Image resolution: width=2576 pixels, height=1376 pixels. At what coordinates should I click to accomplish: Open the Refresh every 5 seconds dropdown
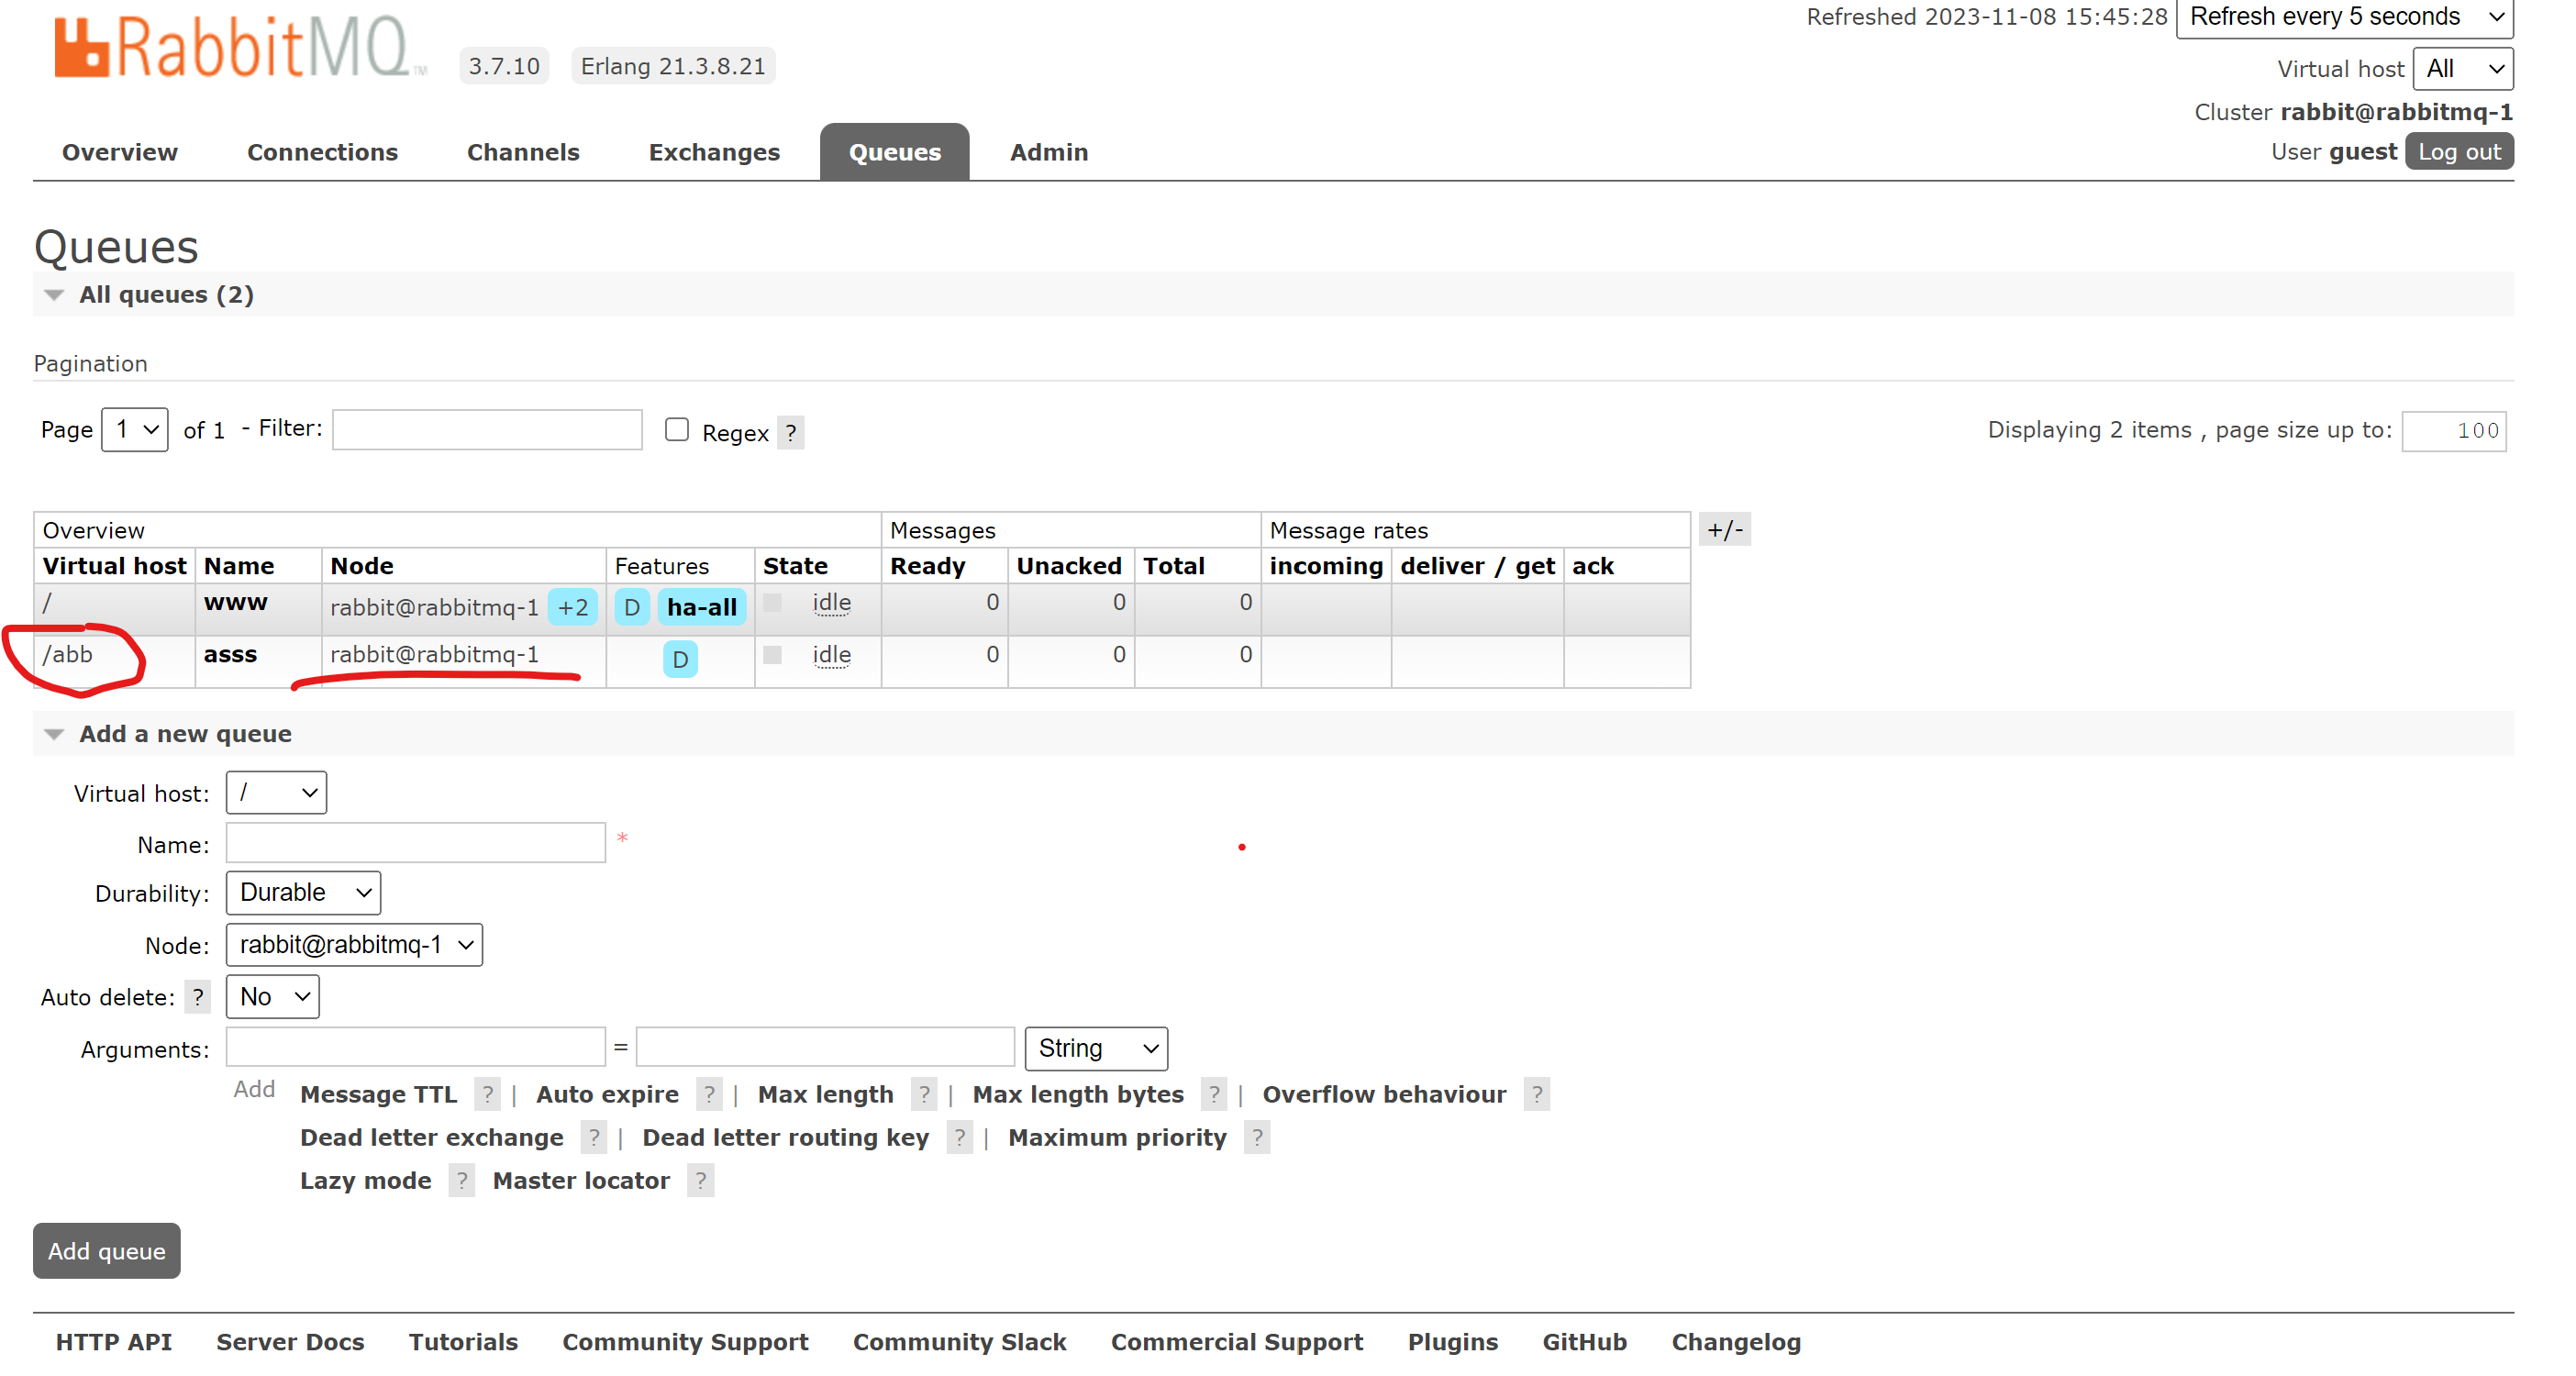[x=2344, y=17]
